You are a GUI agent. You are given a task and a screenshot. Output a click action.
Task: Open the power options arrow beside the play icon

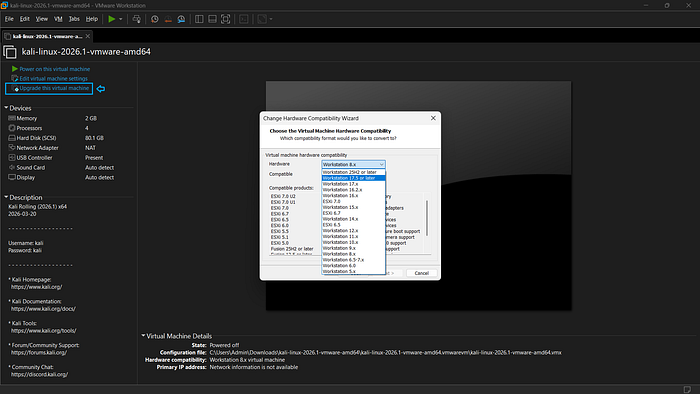(x=121, y=19)
